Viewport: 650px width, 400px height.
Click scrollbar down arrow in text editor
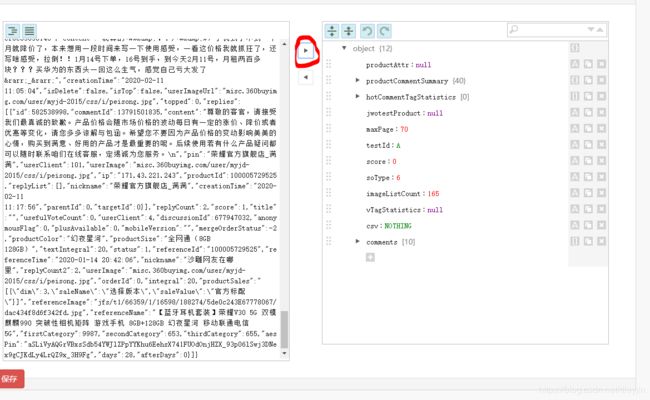pos(284,353)
